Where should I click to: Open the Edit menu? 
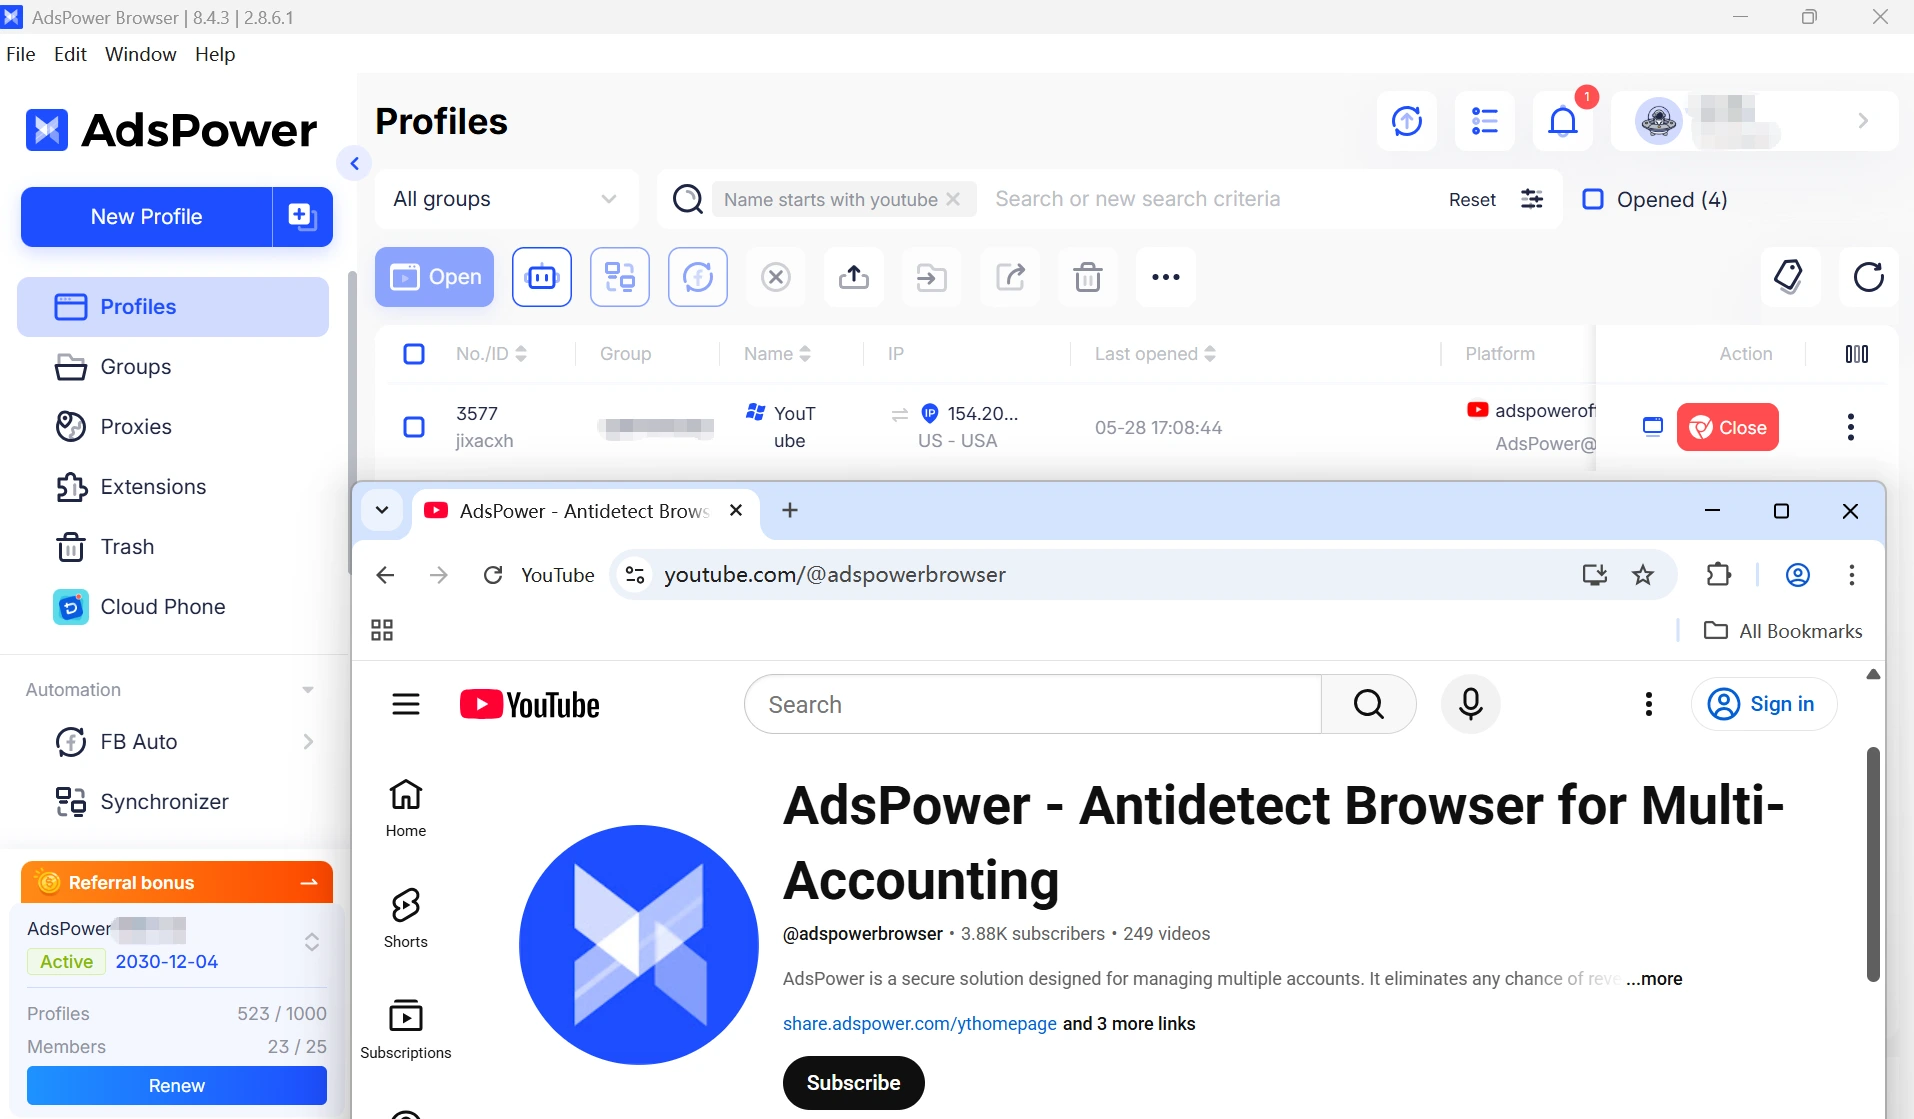(70, 54)
